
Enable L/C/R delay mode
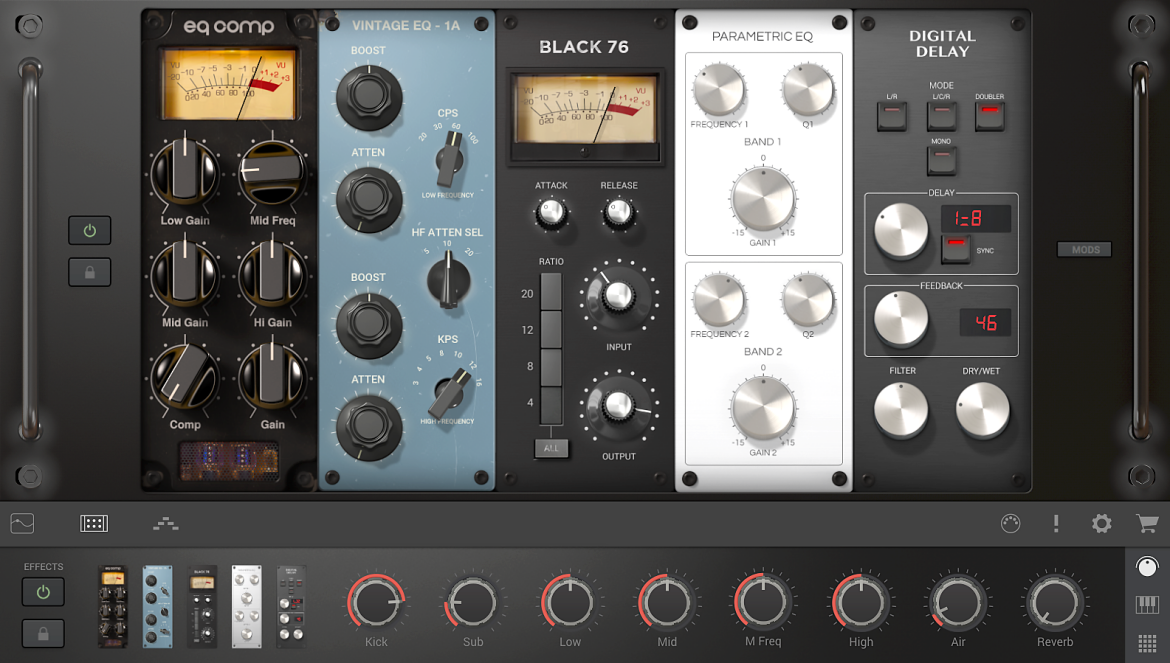tap(941, 117)
